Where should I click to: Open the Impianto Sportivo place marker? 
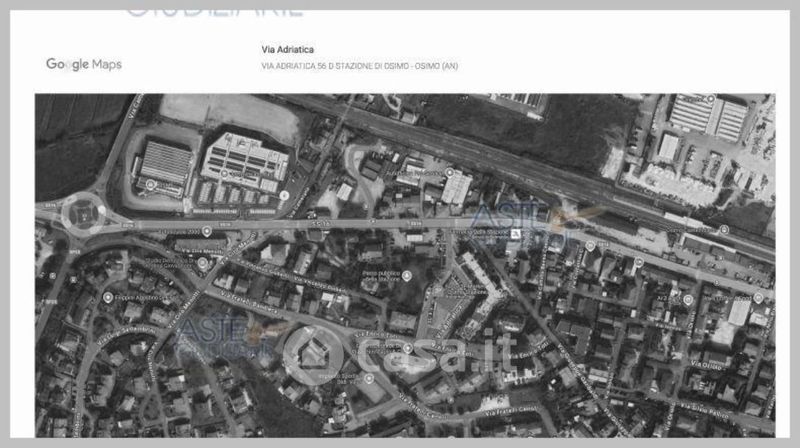369,379
